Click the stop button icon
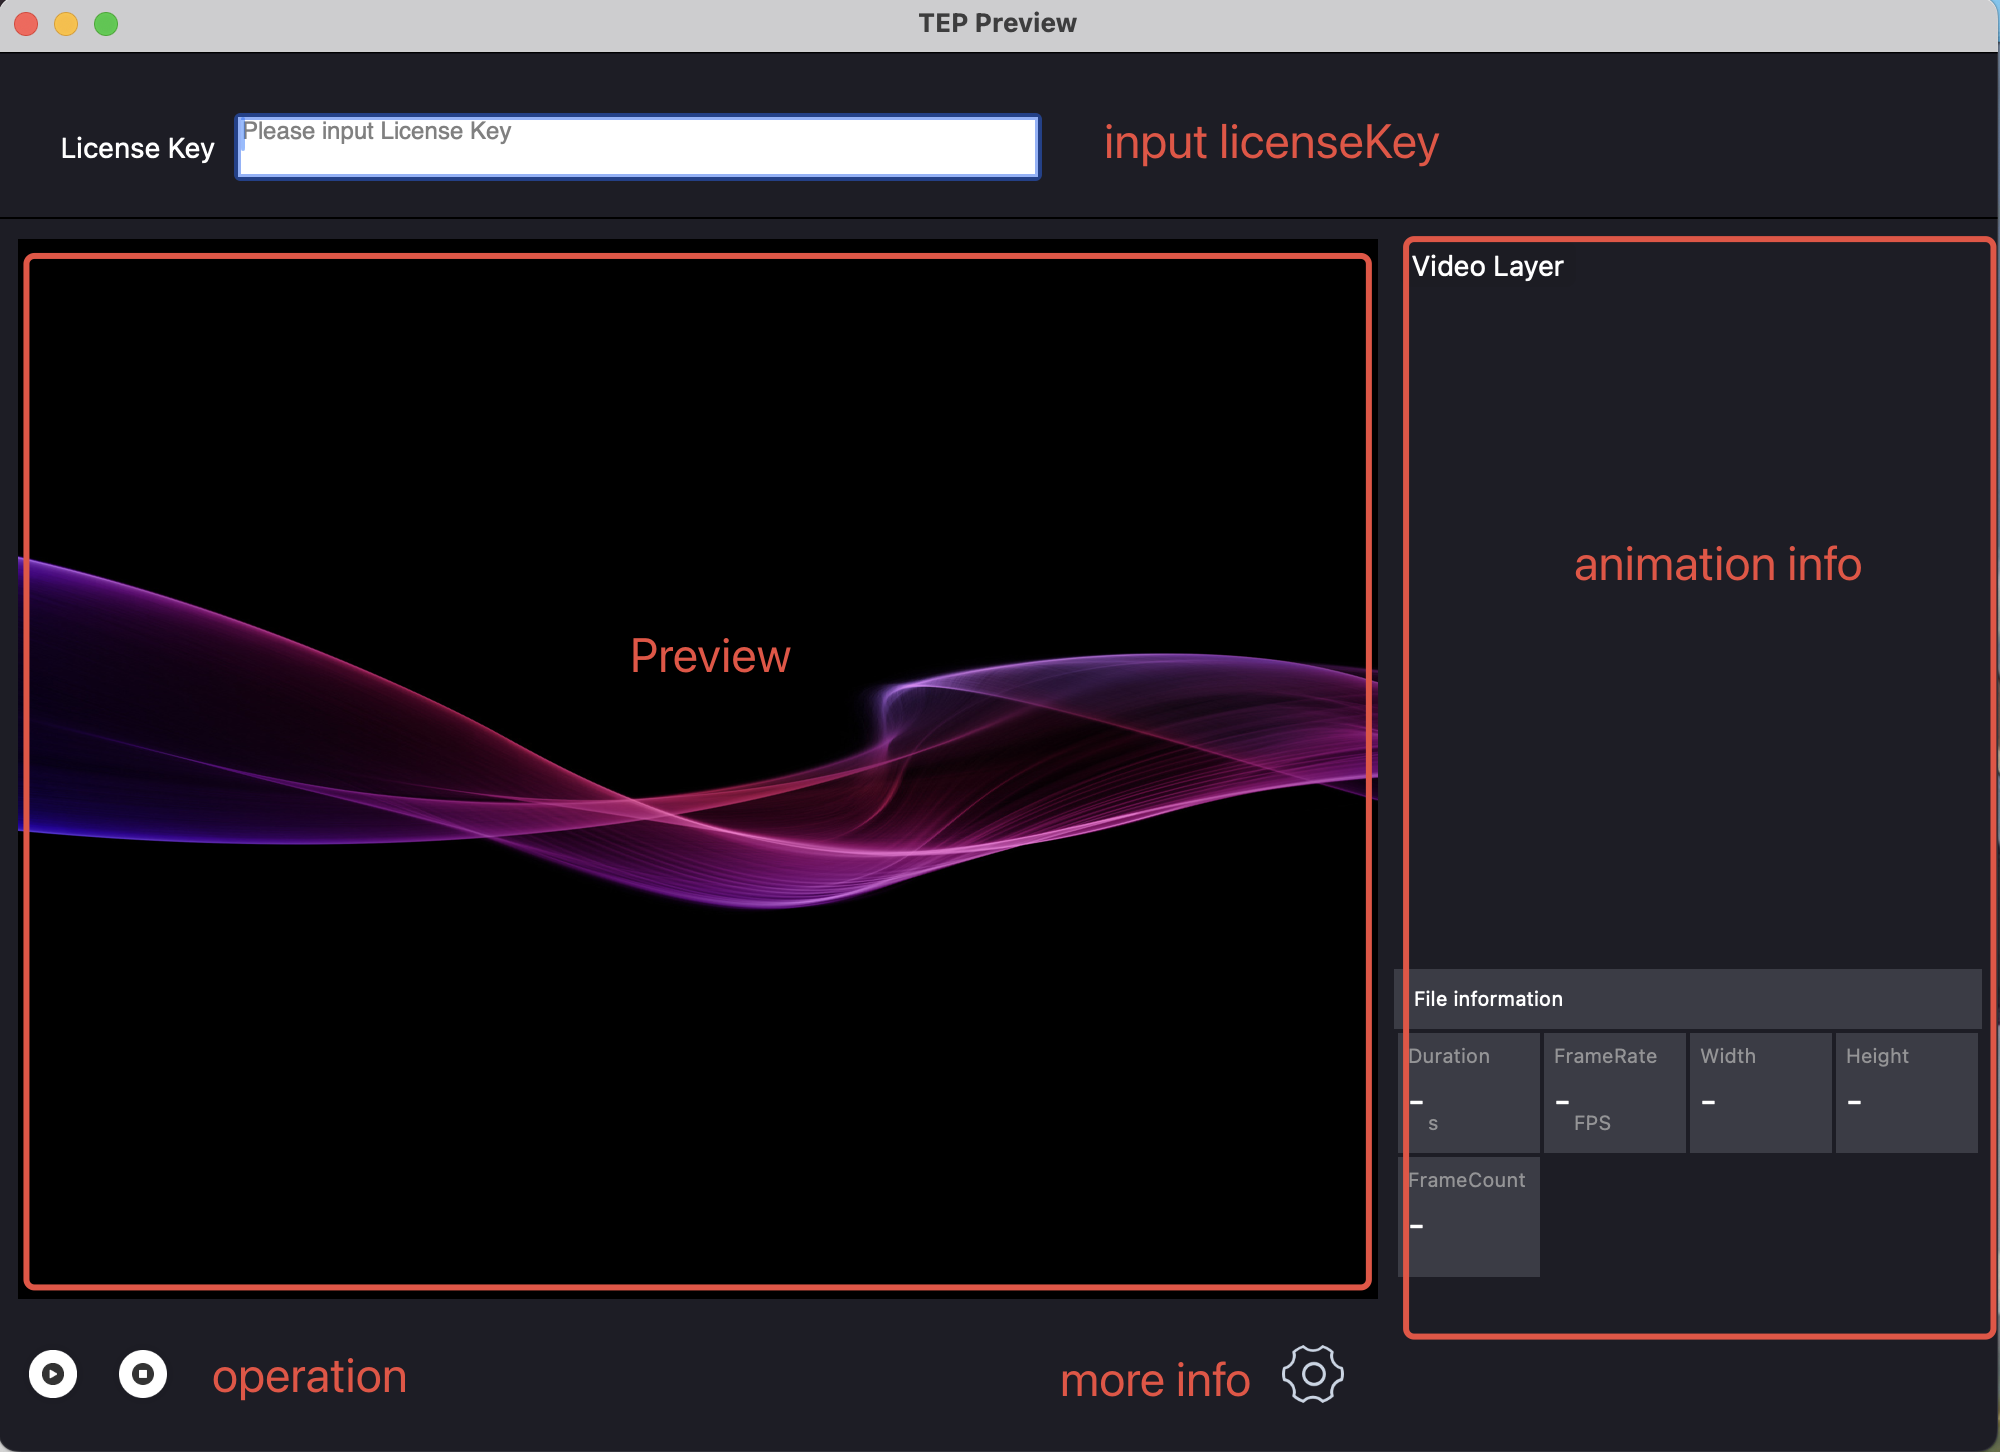Image resolution: width=2000 pixels, height=1452 pixels. coord(143,1374)
